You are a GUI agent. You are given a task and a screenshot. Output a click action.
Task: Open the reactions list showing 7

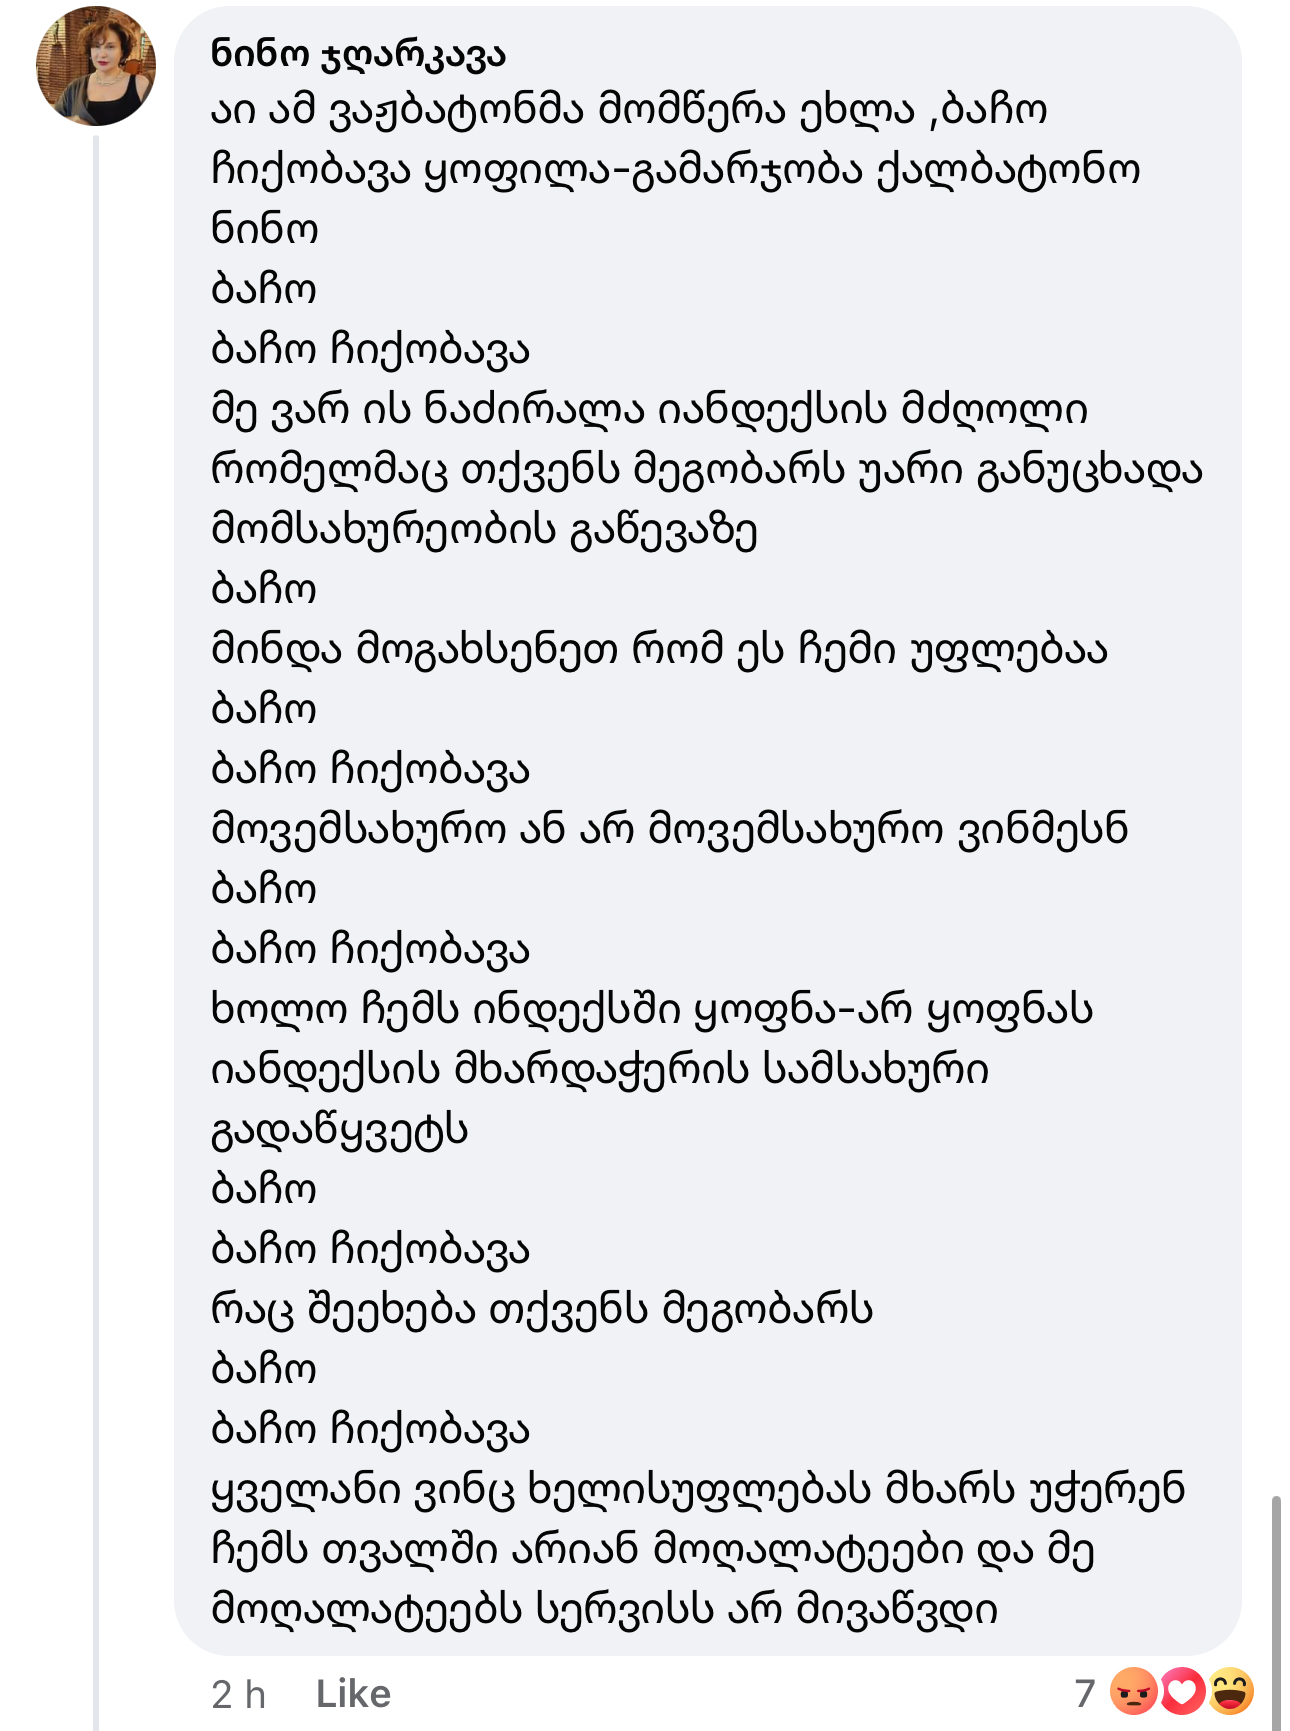click(1085, 1693)
